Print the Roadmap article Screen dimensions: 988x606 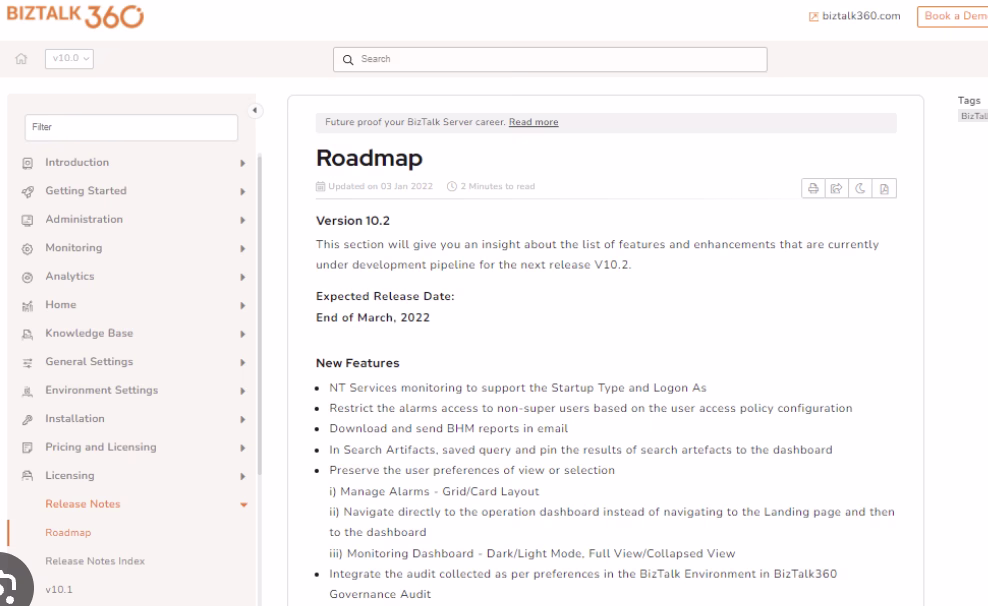tap(814, 189)
